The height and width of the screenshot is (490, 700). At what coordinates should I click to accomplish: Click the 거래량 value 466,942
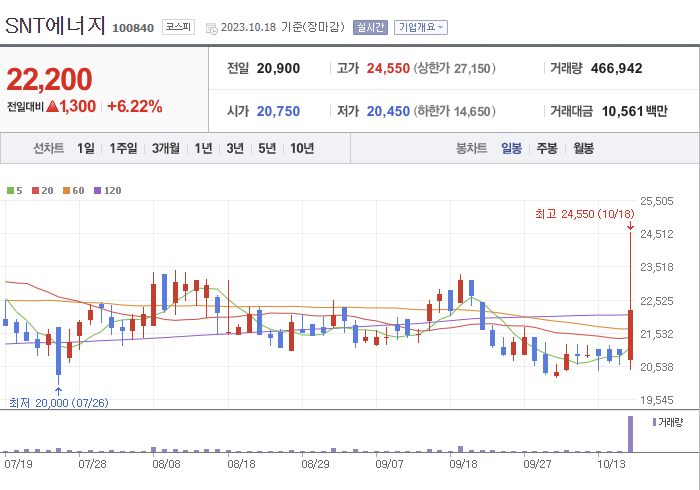617,68
